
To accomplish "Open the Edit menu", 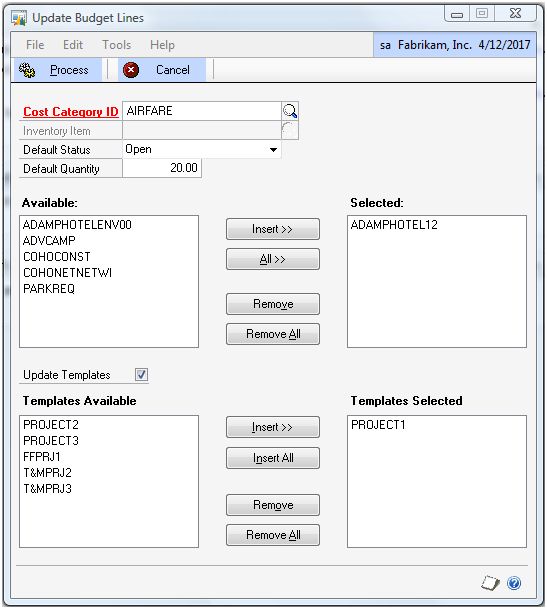I will (x=73, y=45).
